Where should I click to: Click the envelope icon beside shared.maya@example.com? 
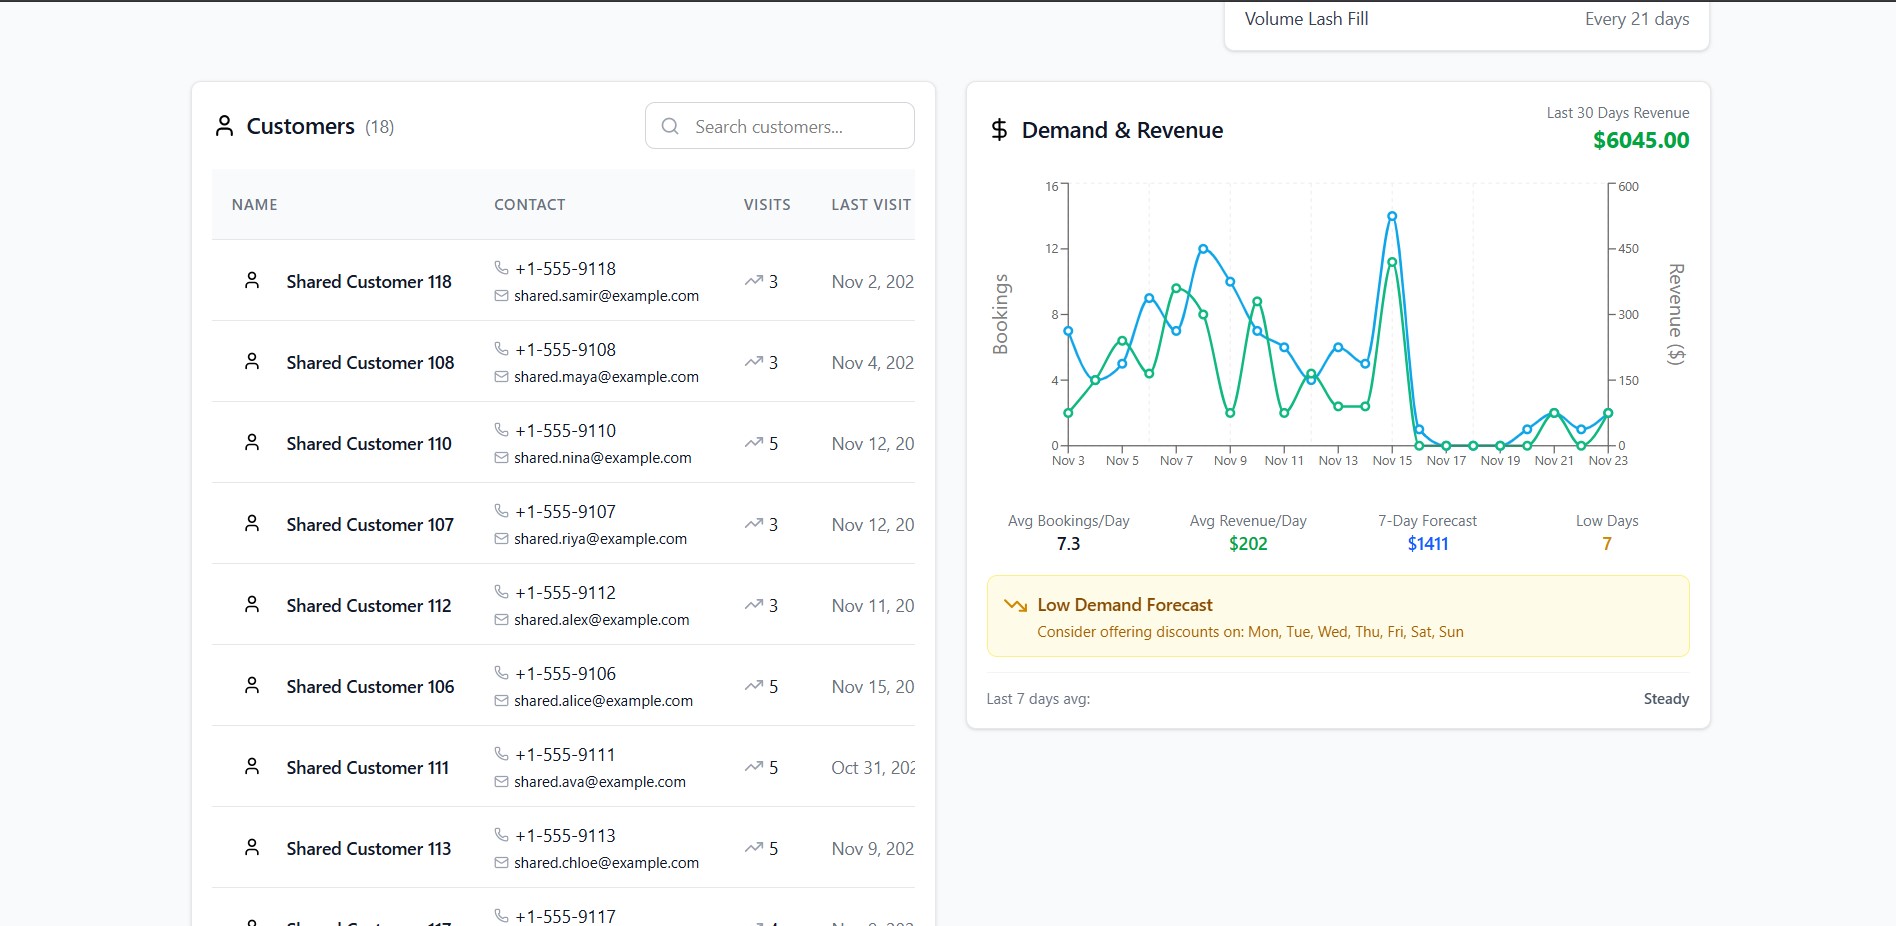coord(502,377)
